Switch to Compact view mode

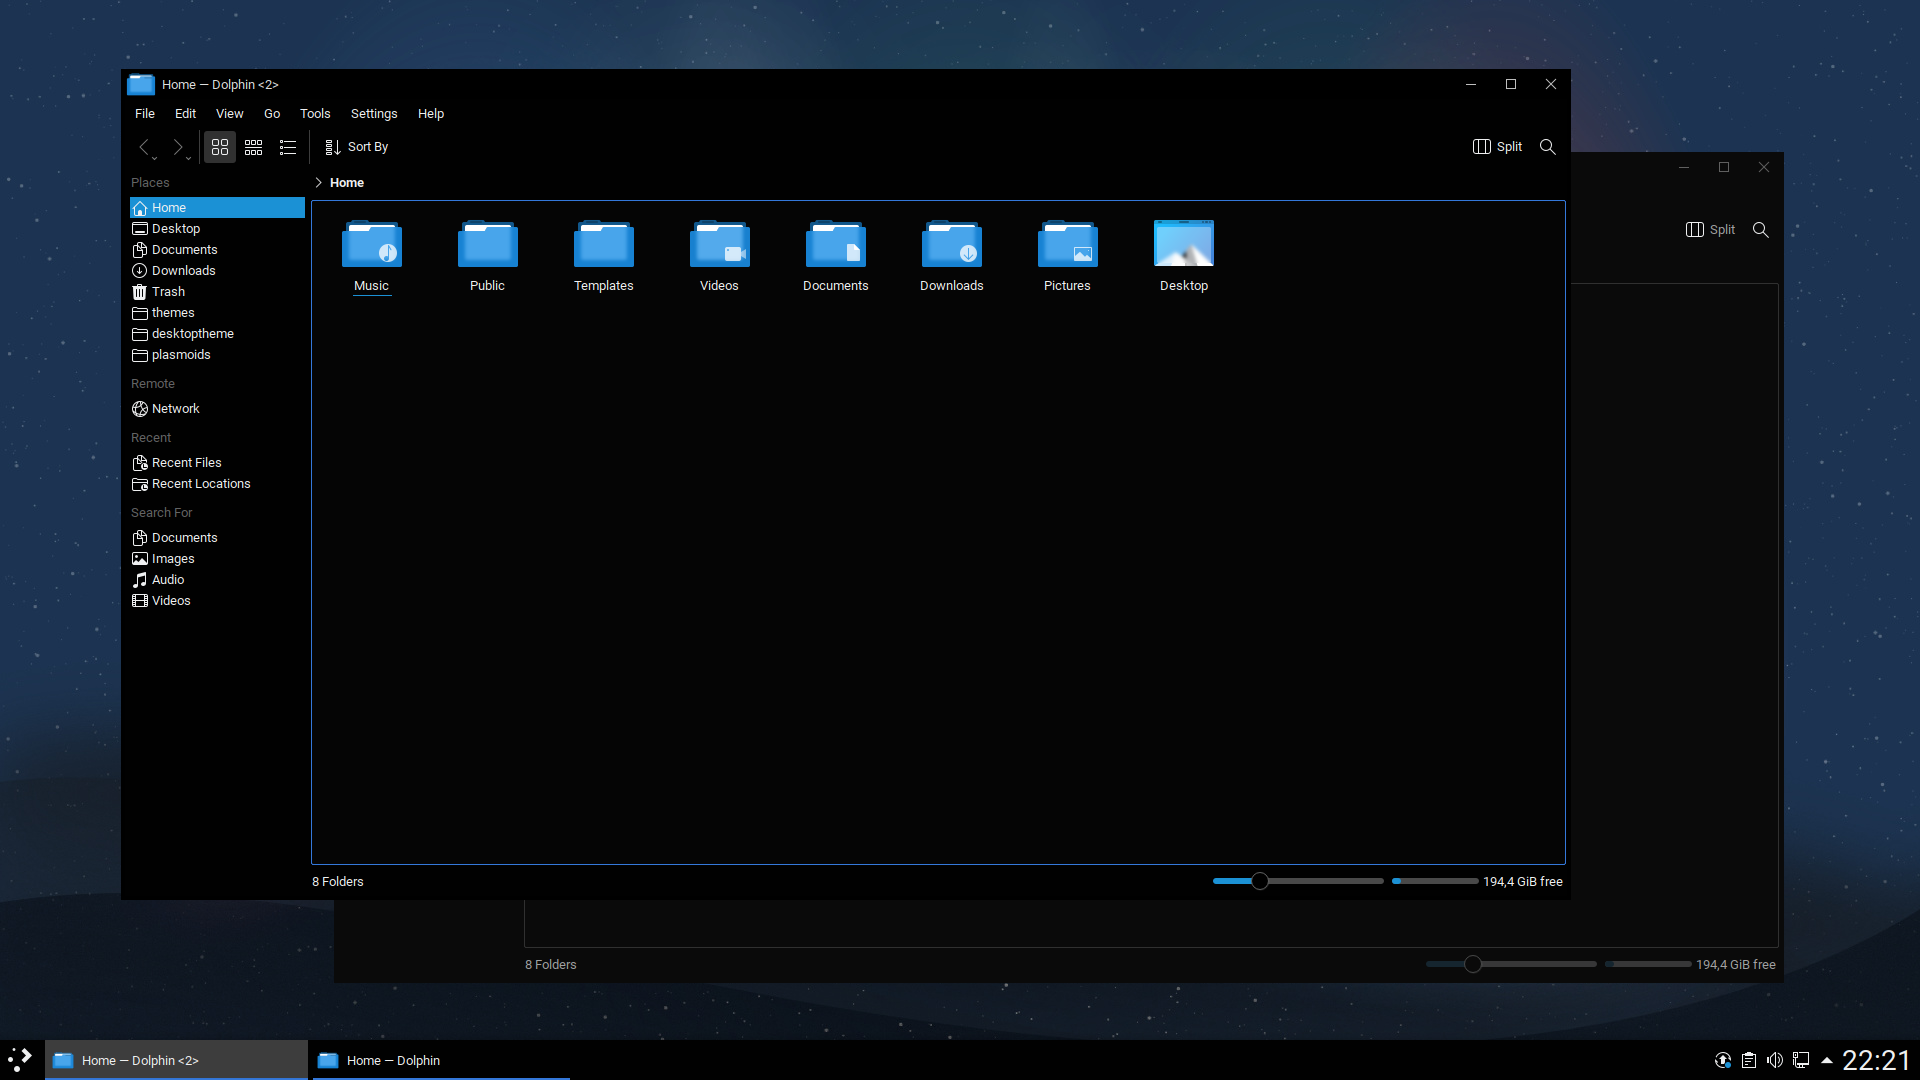coord(254,147)
